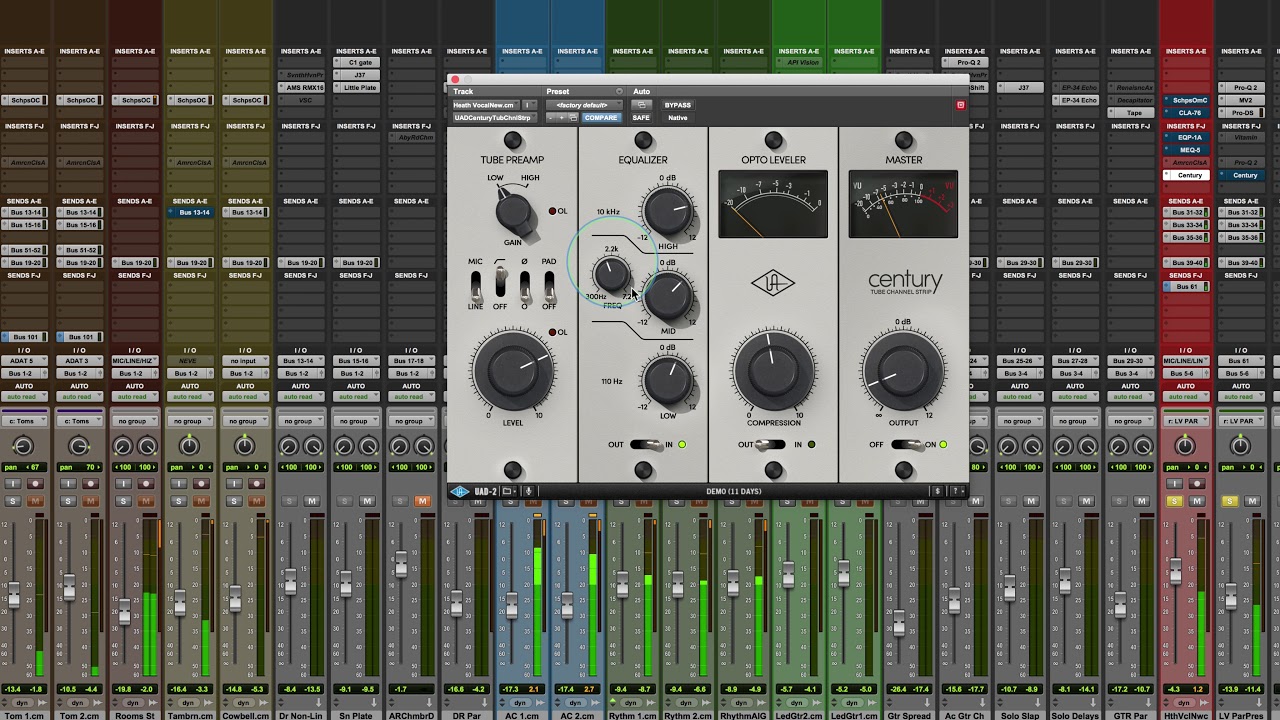1280x720 pixels.
Task: Click the Opto Leveler gain reduction meter
Action: pyautogui.click(x=773, y=204)
